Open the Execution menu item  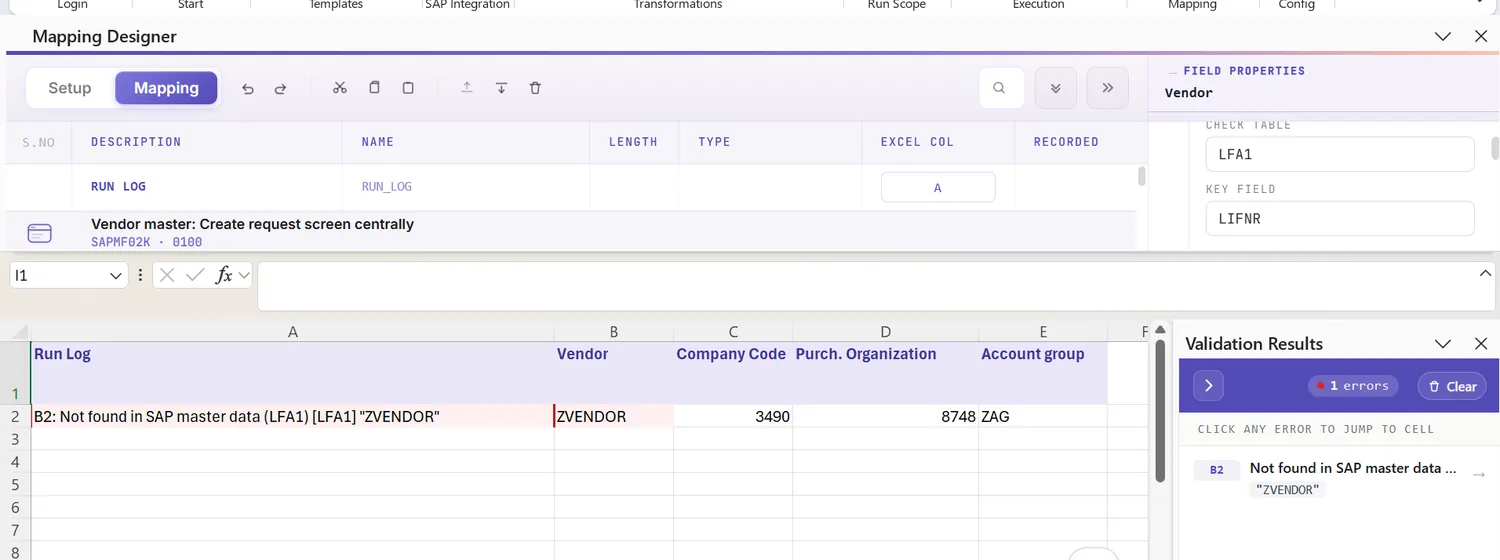coord(1038,5)
